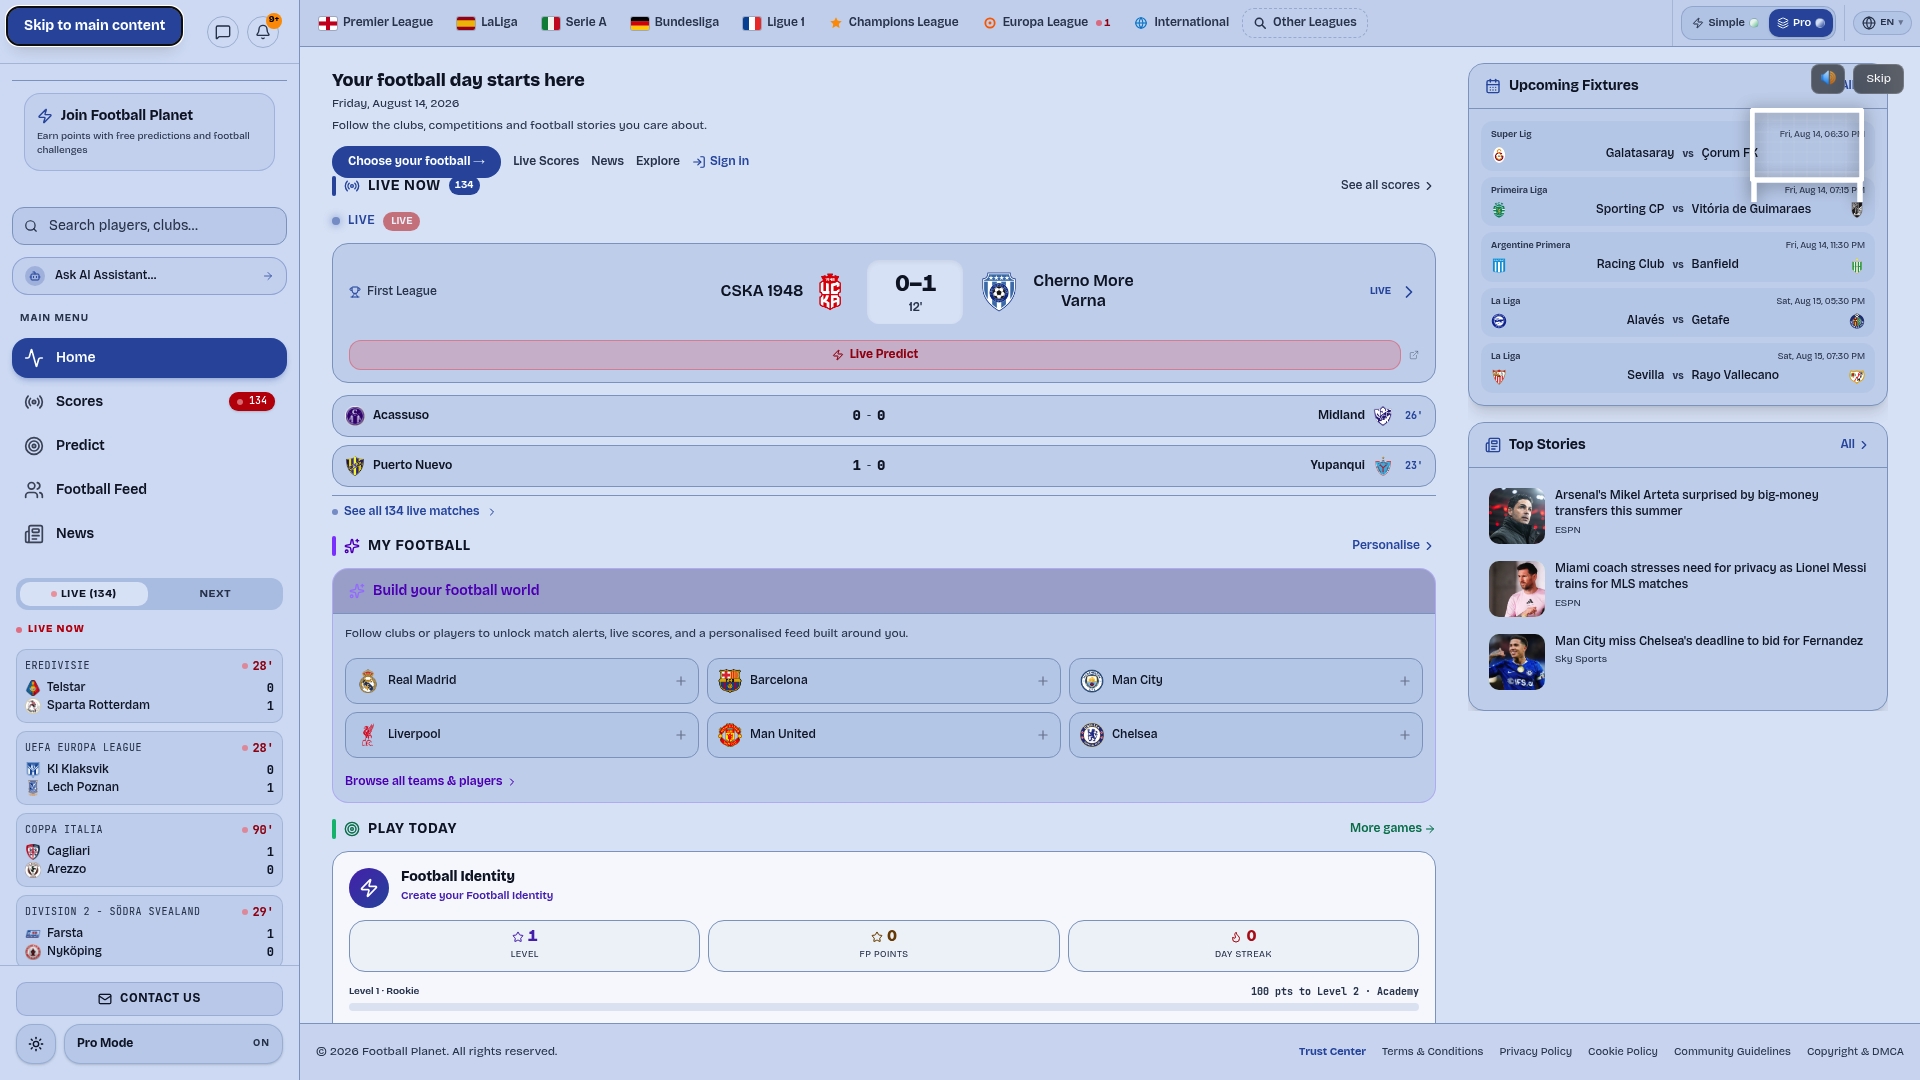Viewport: 1920px width, 1080px height.
Task: Click the Level 1 Rookie progress bar
Action: pyautogui.click(x=884, y=1007)
